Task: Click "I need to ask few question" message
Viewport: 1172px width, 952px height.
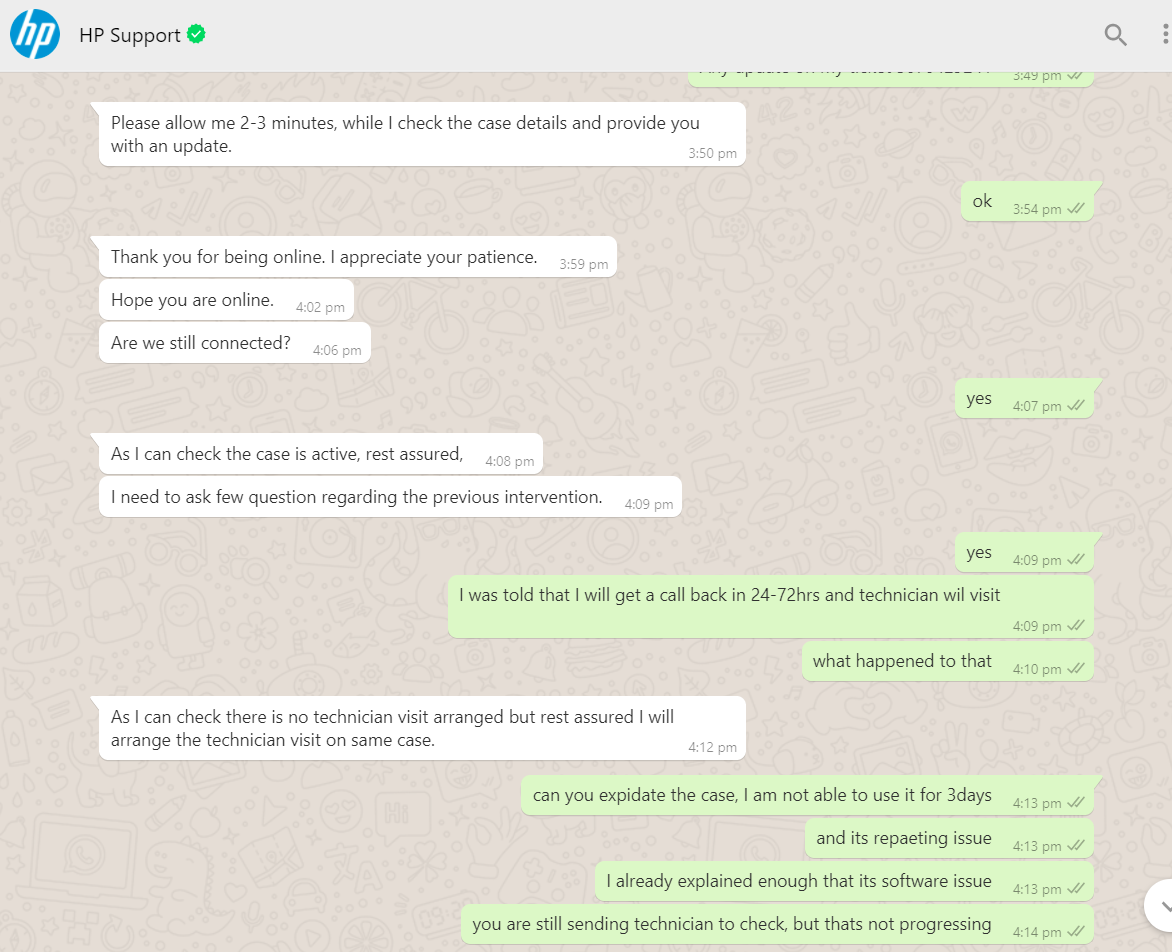Action: click(x=357, y=497)
